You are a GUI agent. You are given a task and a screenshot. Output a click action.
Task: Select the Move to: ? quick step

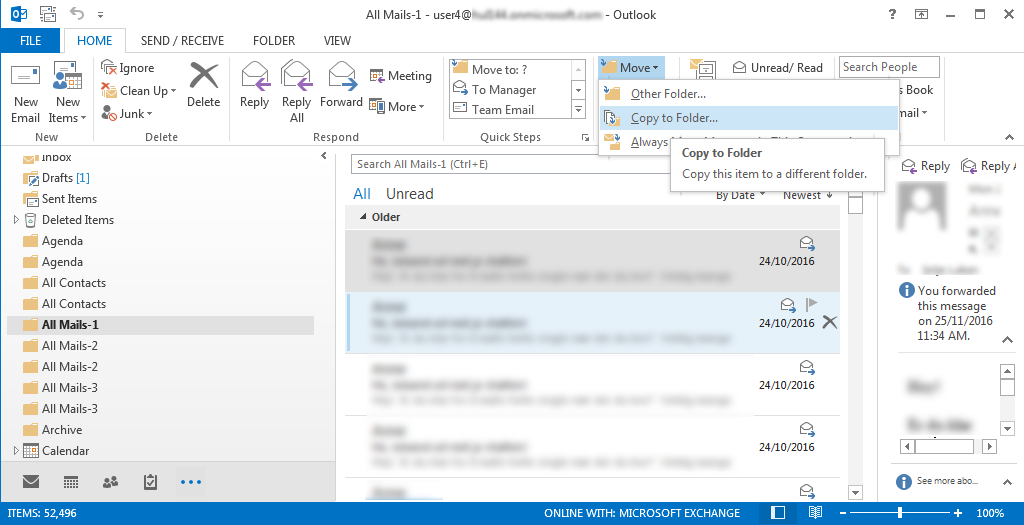511,69
